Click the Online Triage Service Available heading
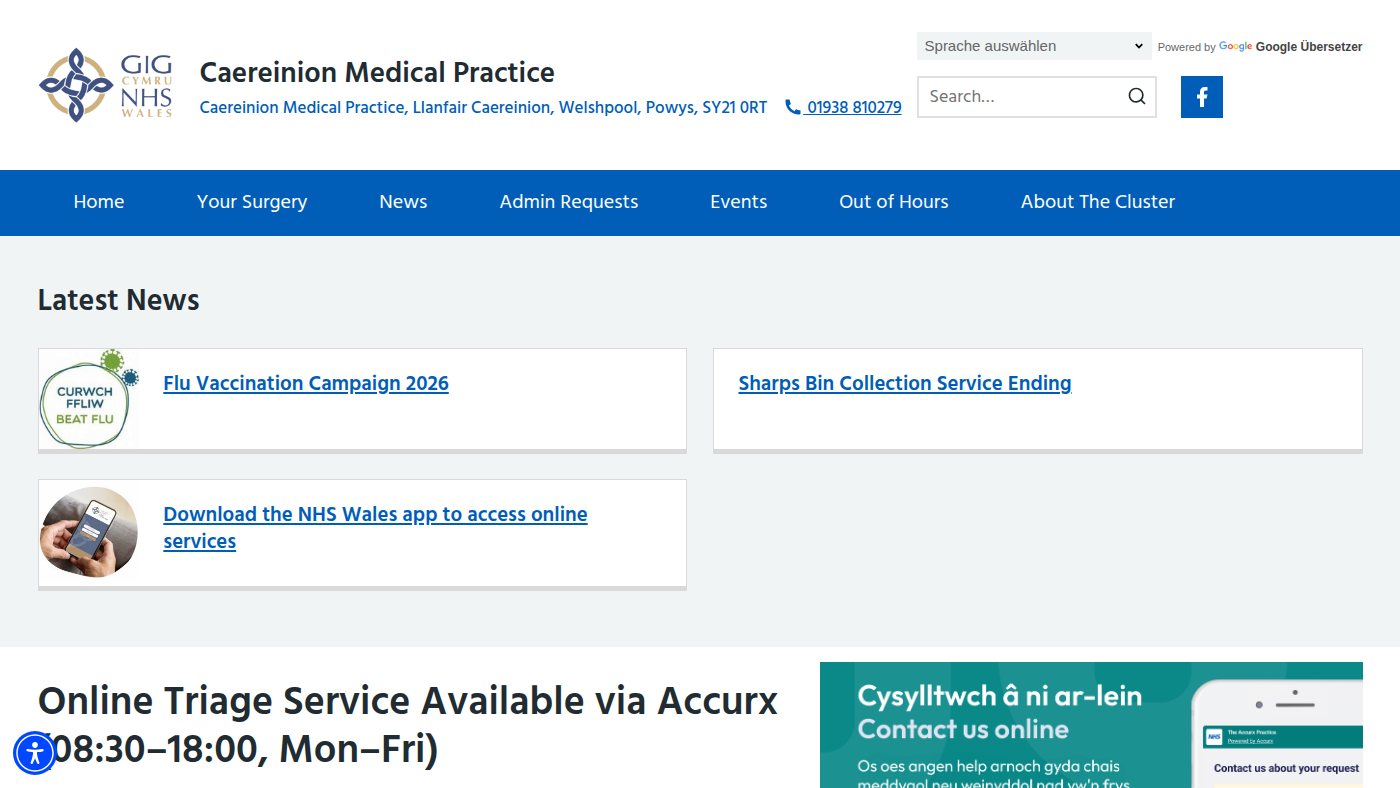Viewport: 1400px width, 788px height. pos(408,725)
